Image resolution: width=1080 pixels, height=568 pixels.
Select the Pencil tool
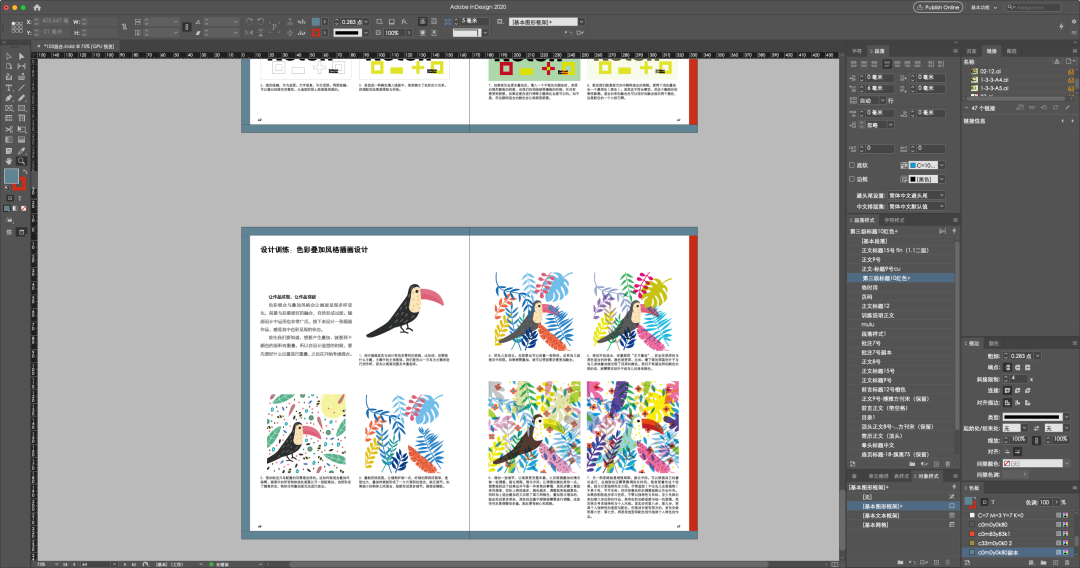pos(21,98)
